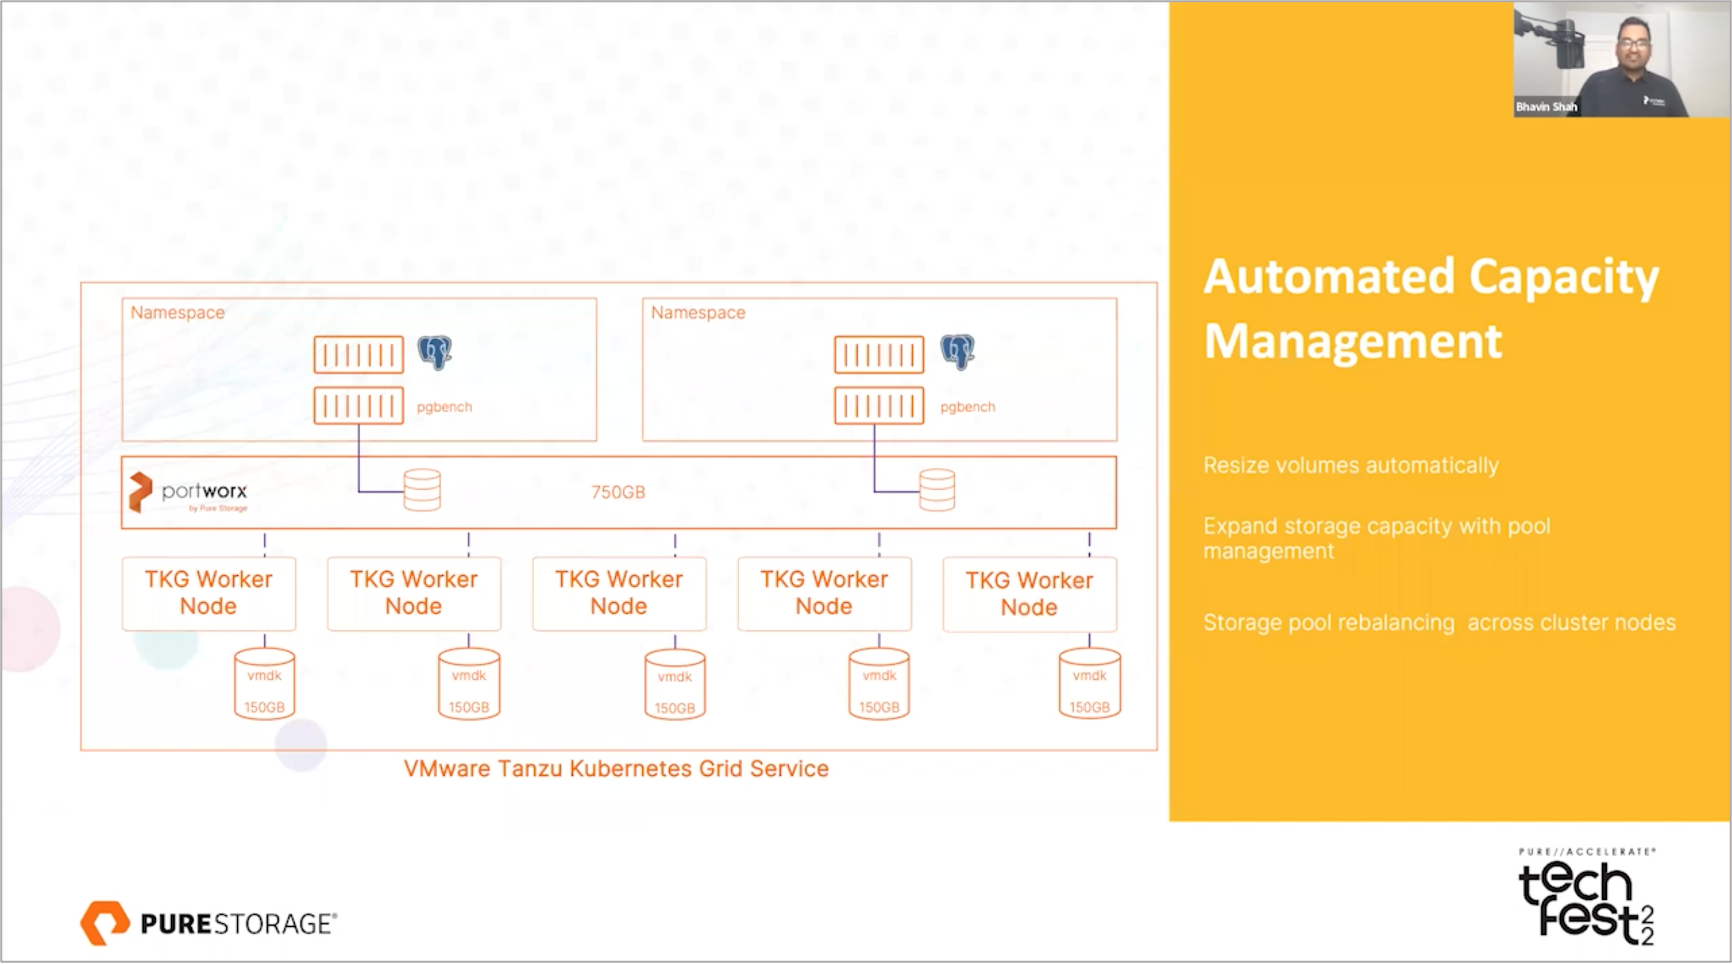
Task: Click the left 'Namespace' label
Action: pos(178,312)
